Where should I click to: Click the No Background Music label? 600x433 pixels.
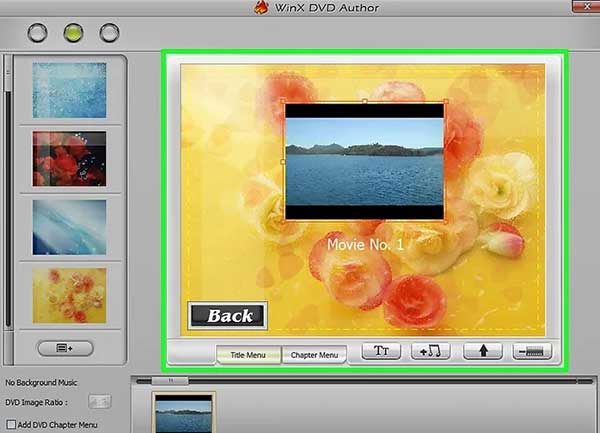click(x=41, y=383)
